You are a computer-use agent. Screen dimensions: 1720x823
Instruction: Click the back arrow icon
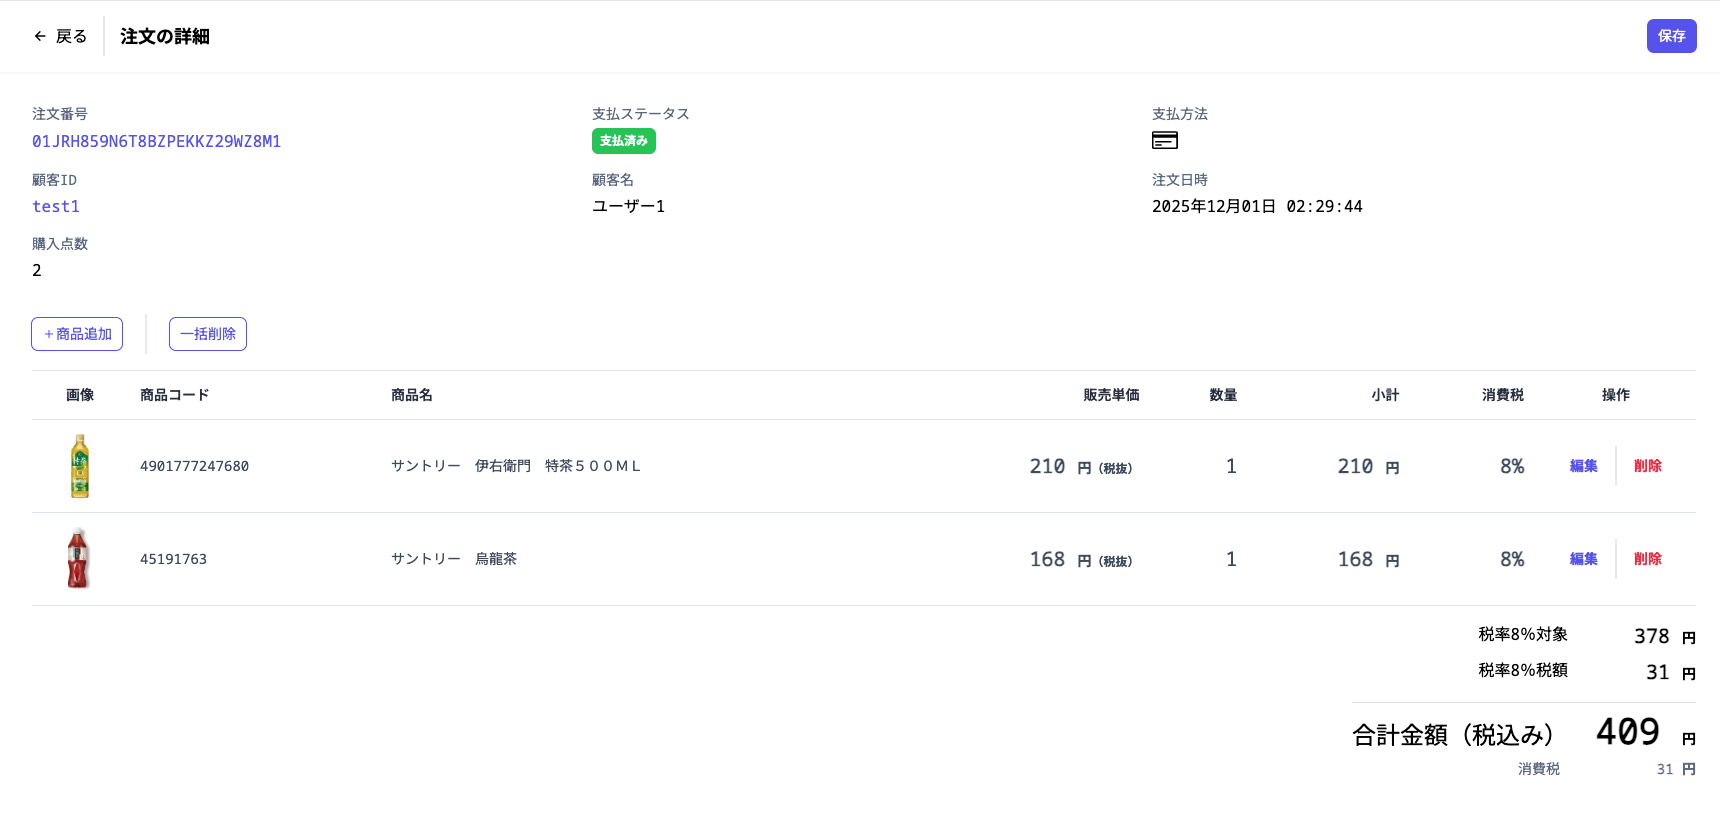tap(40, 36)
